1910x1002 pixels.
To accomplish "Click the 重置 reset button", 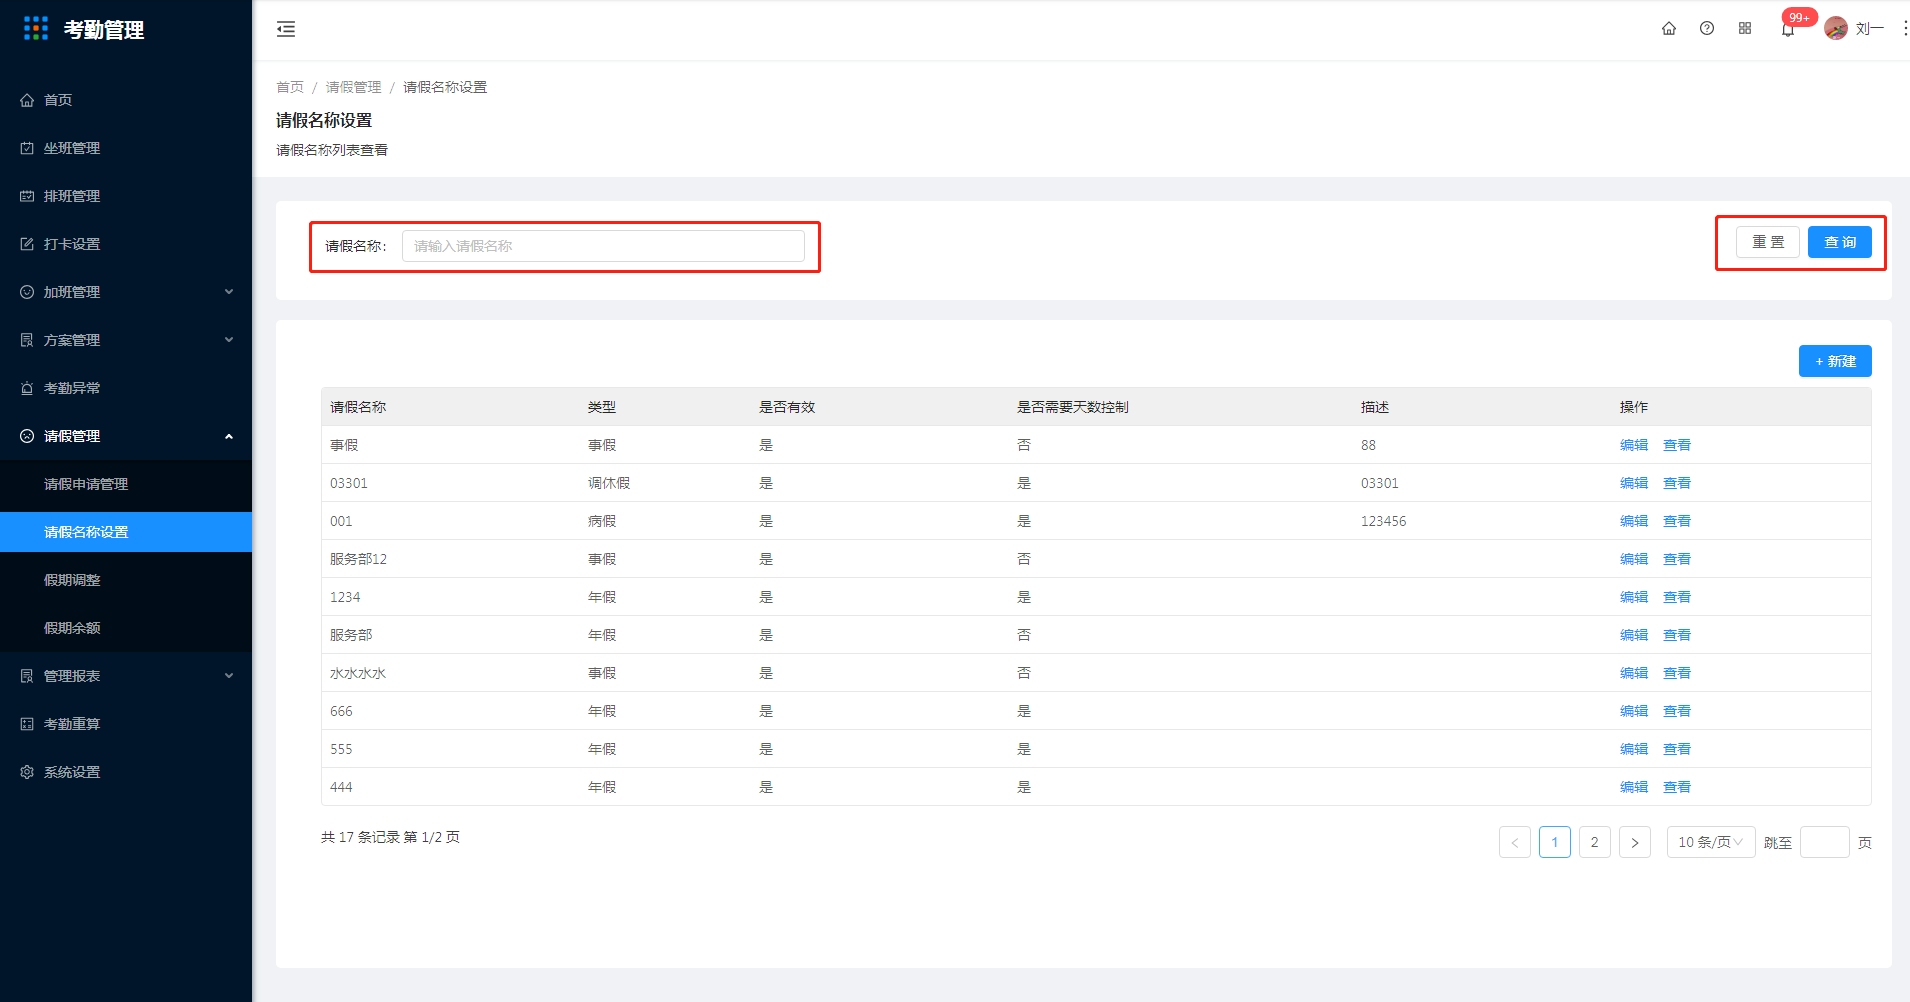I will tap(1768, 242).
